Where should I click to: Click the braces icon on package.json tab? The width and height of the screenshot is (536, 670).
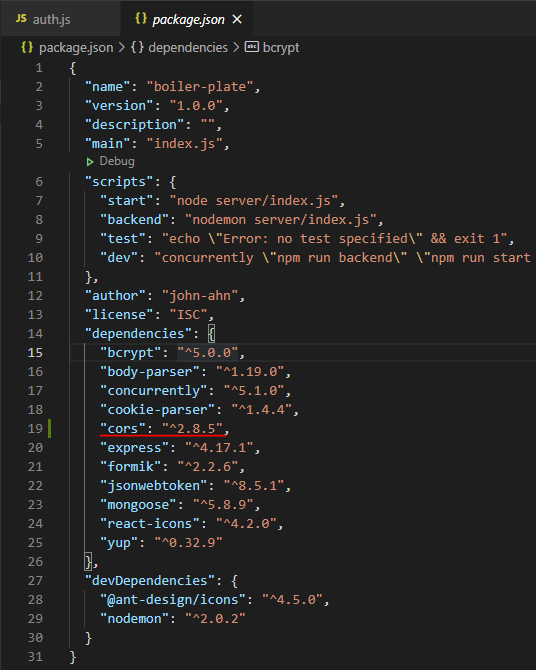[141, 18]
